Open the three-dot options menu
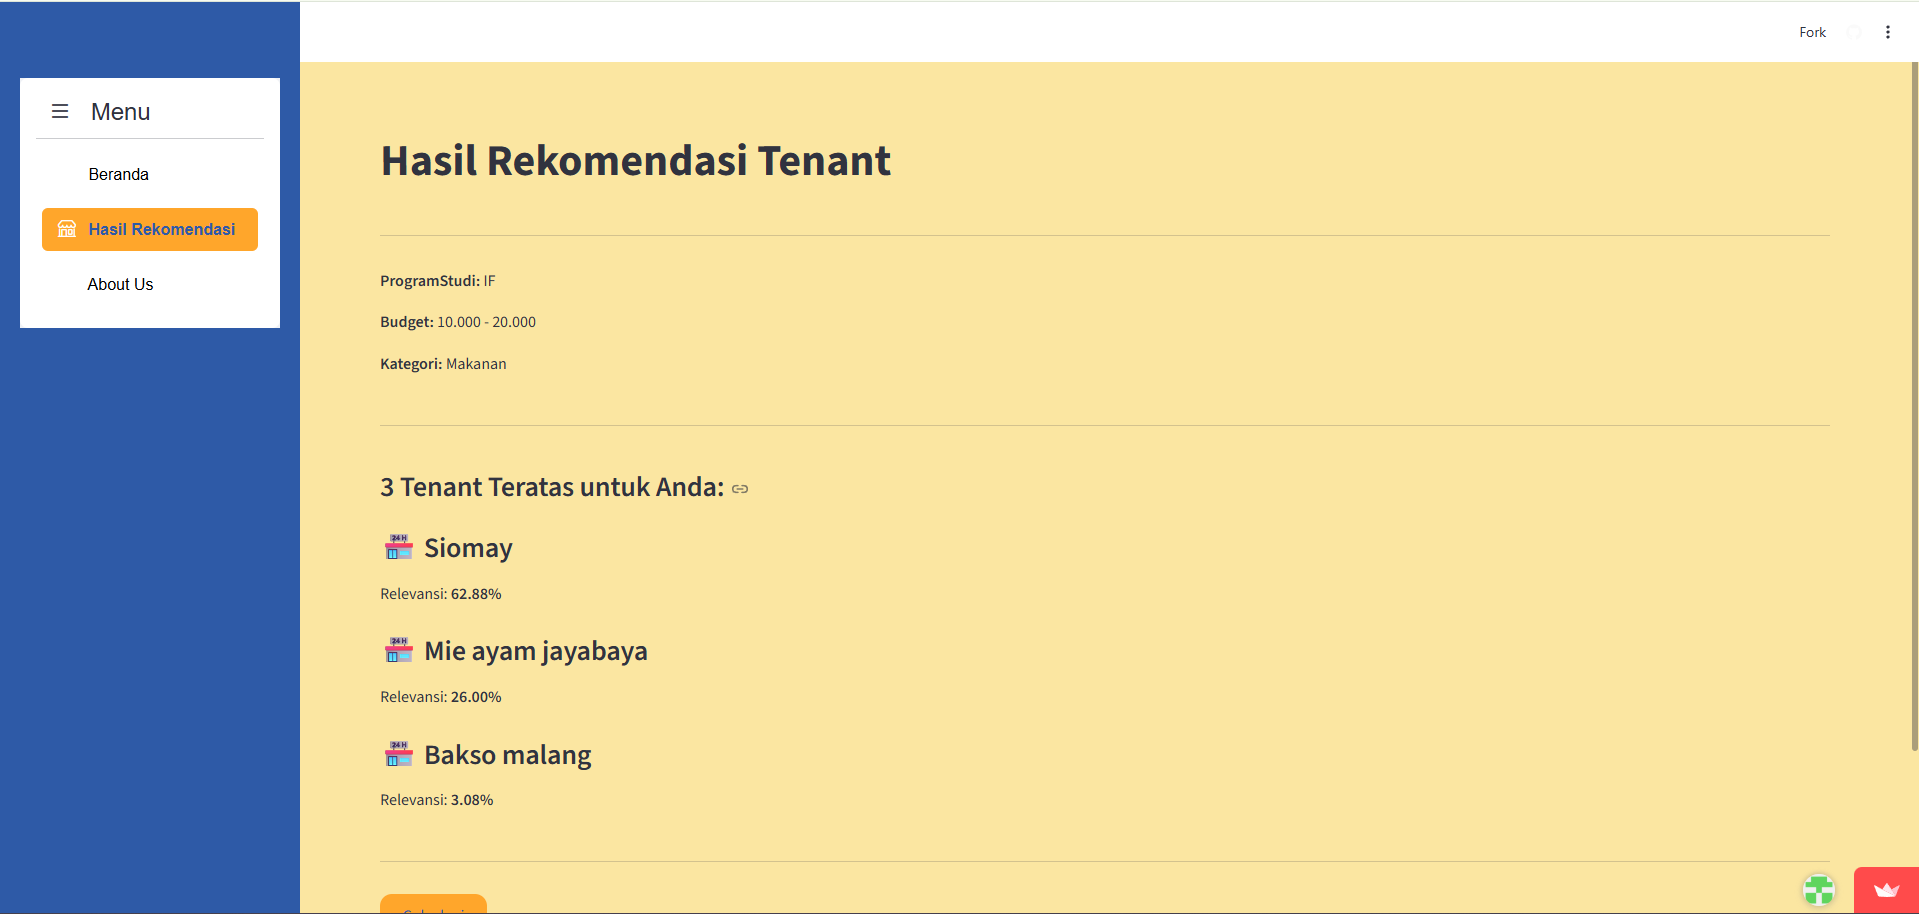 (x=1888, y=32)
